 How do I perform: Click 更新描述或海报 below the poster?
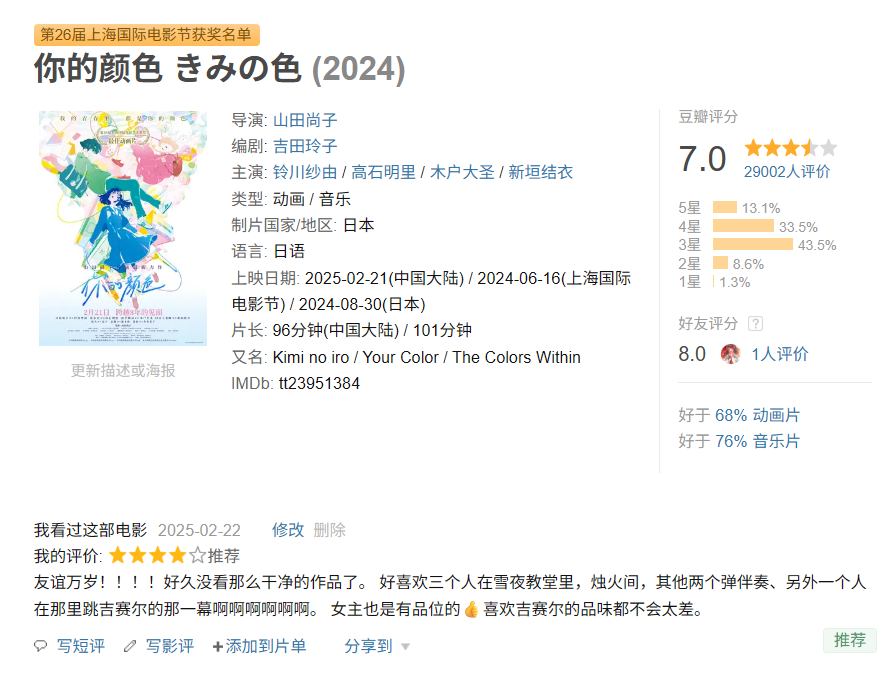click(123, 370)
